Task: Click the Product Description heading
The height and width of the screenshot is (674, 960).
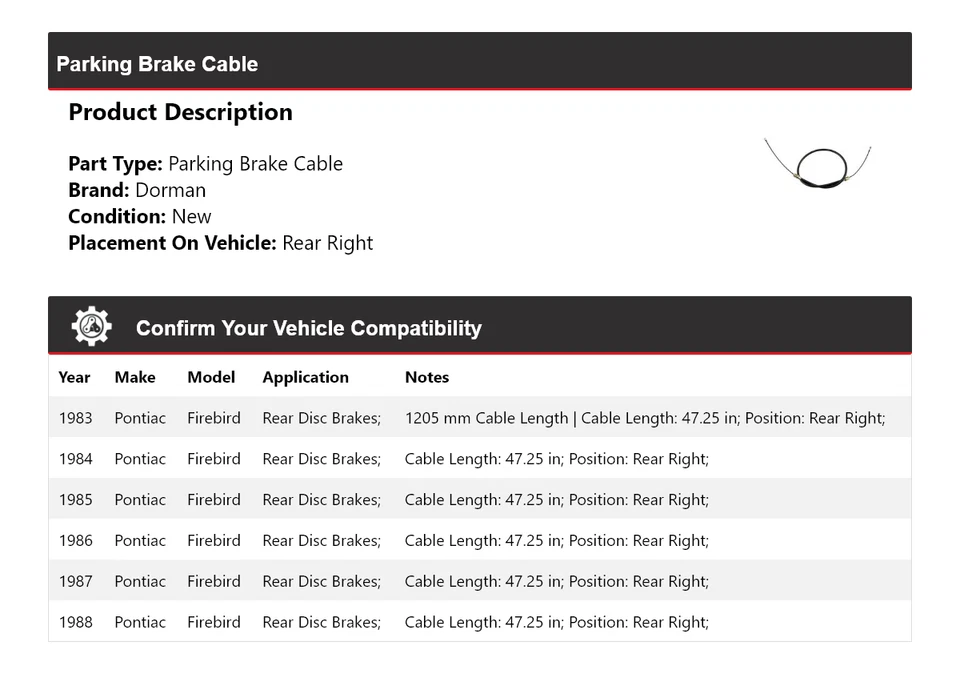Action: point(180,112)
